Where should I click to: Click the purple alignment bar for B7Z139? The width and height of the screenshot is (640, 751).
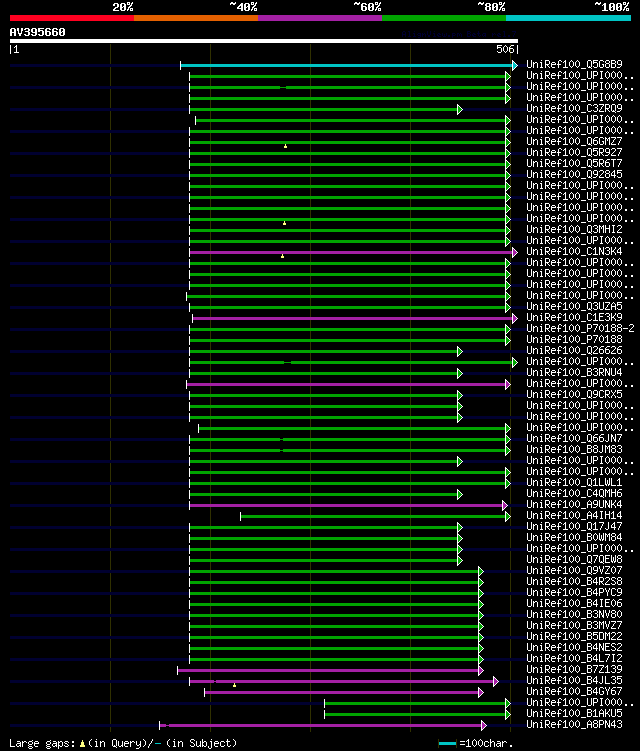331,671
